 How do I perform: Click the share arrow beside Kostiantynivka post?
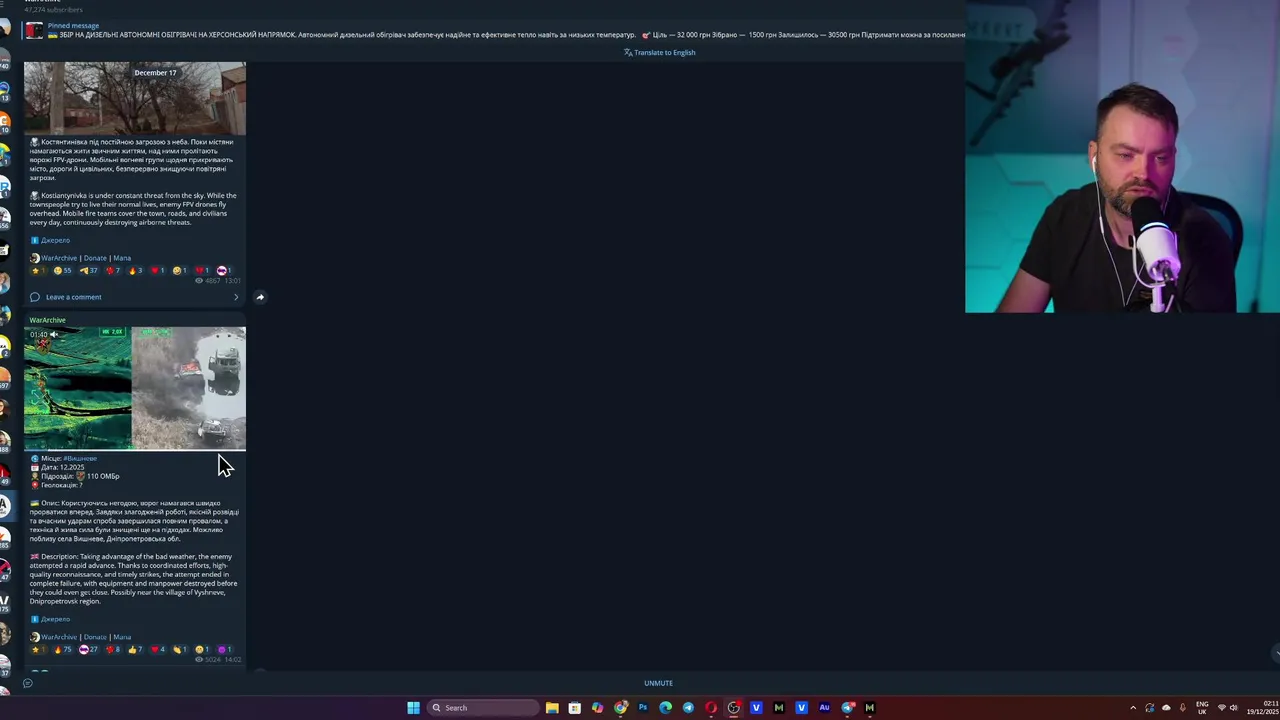[x=260, y=297]
